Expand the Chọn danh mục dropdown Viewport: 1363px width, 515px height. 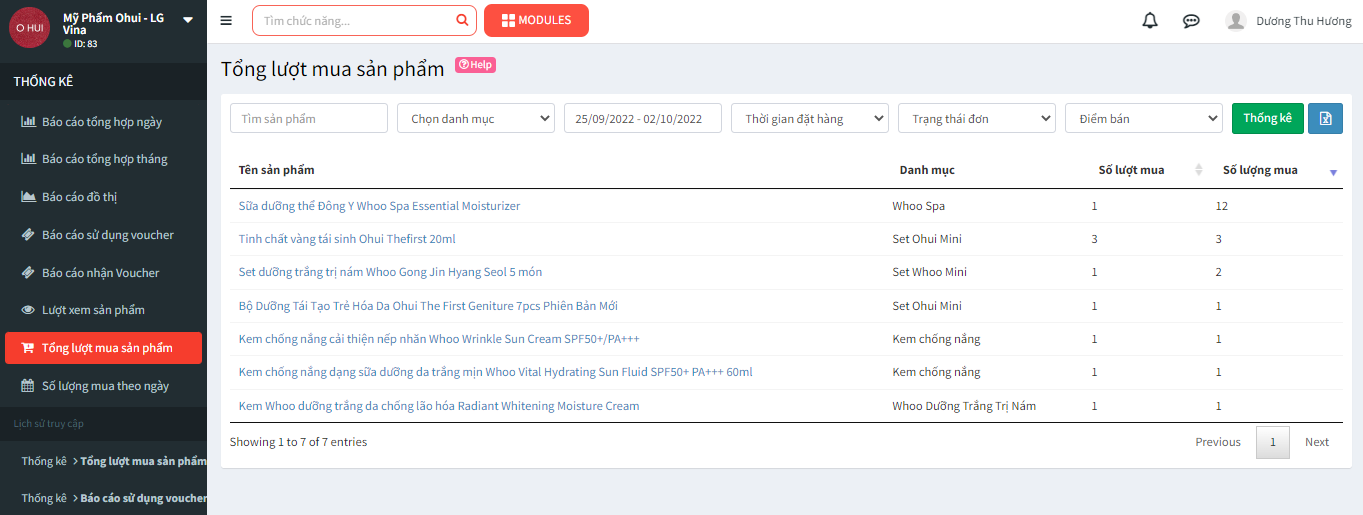(x=476, y=118)
